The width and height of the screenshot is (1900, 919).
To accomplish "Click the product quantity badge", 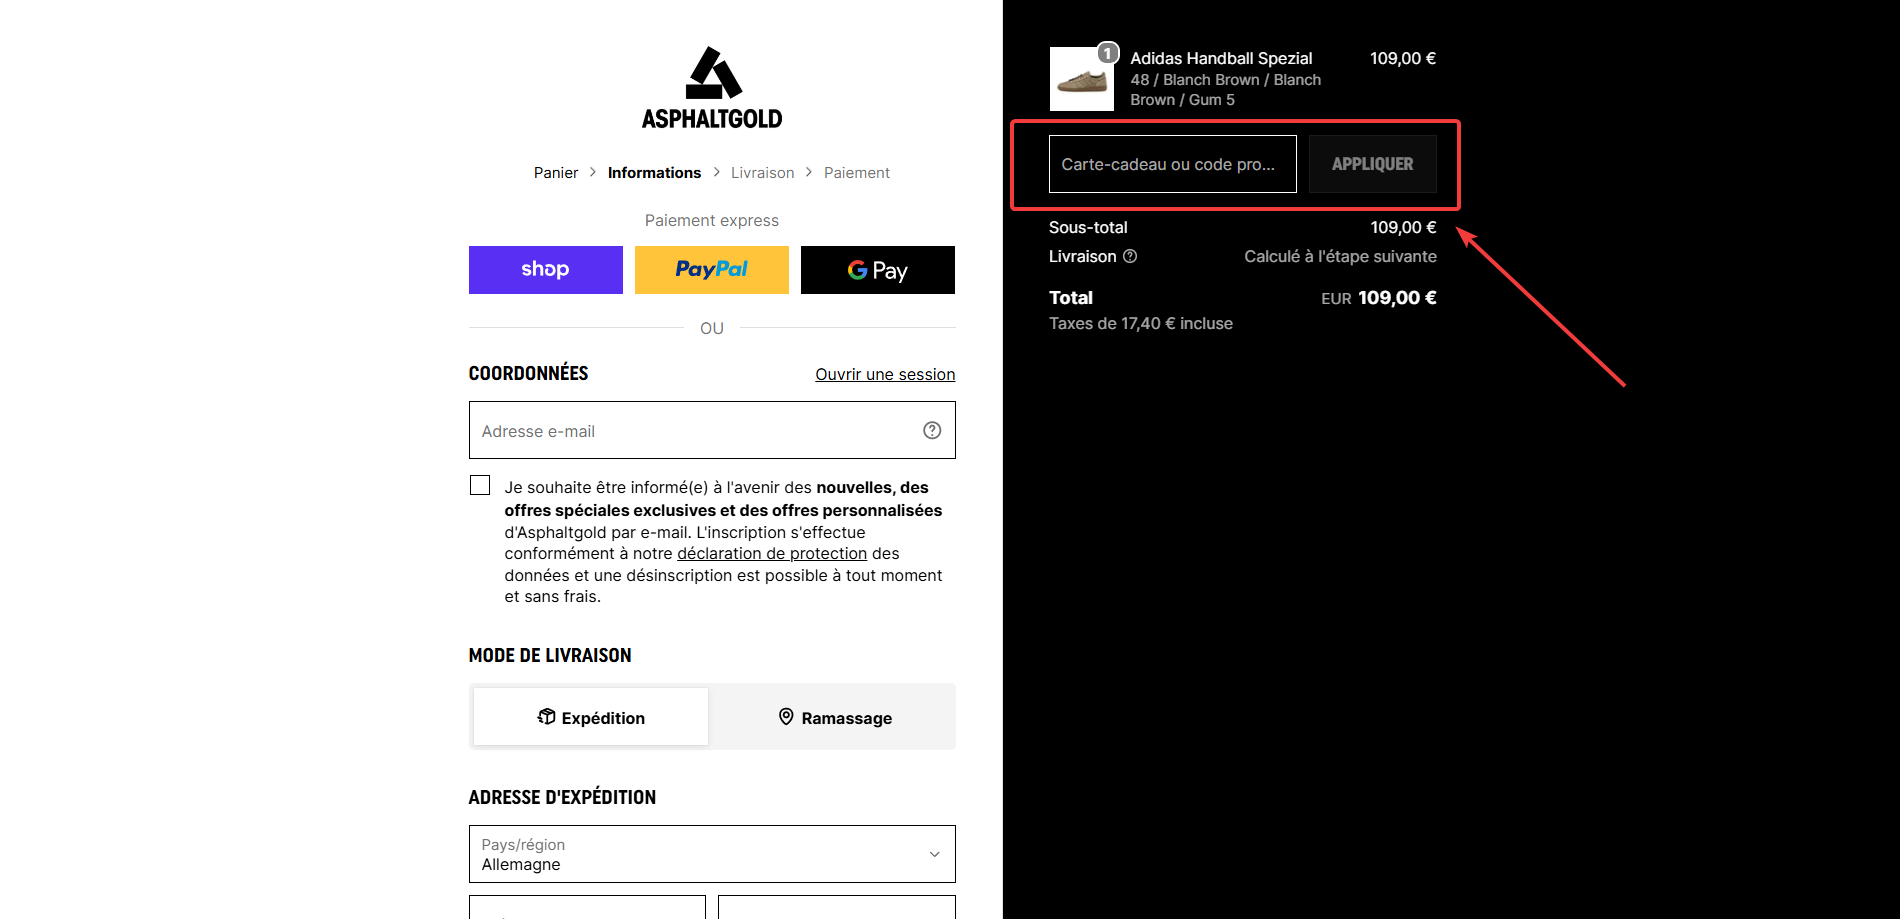I will (1107, 53).
